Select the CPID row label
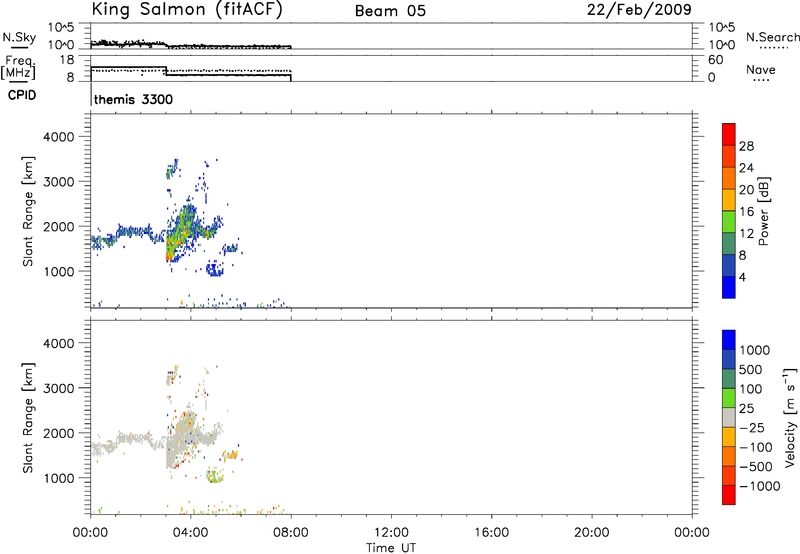The height and width of the screenshot is (554, 800). click(x=22, y=95)
